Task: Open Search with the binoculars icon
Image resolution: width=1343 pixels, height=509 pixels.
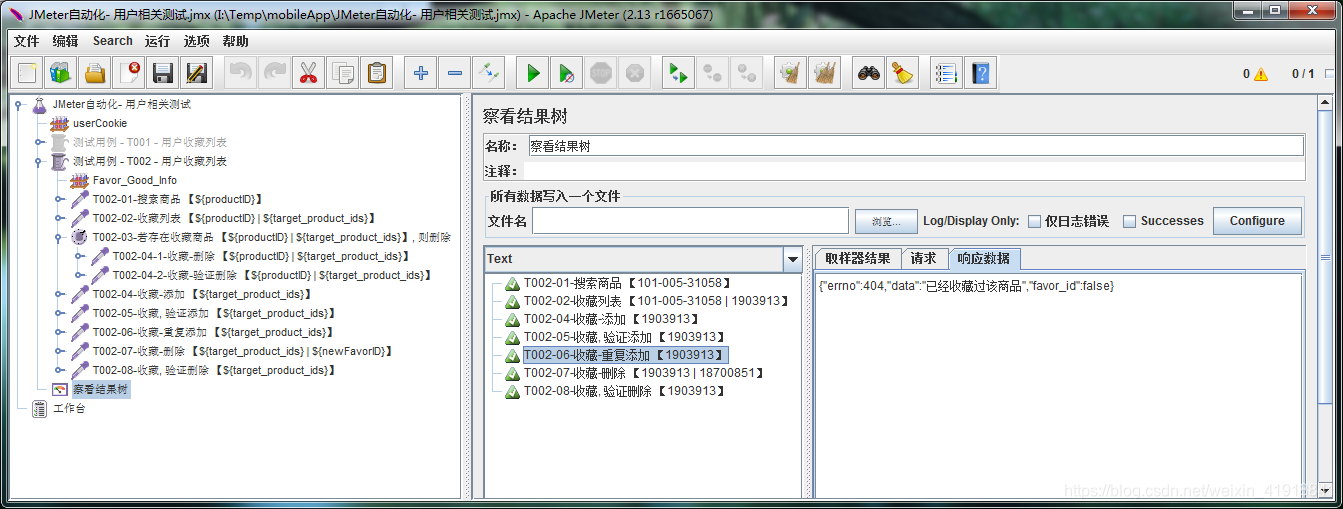Action: [869, 73]
